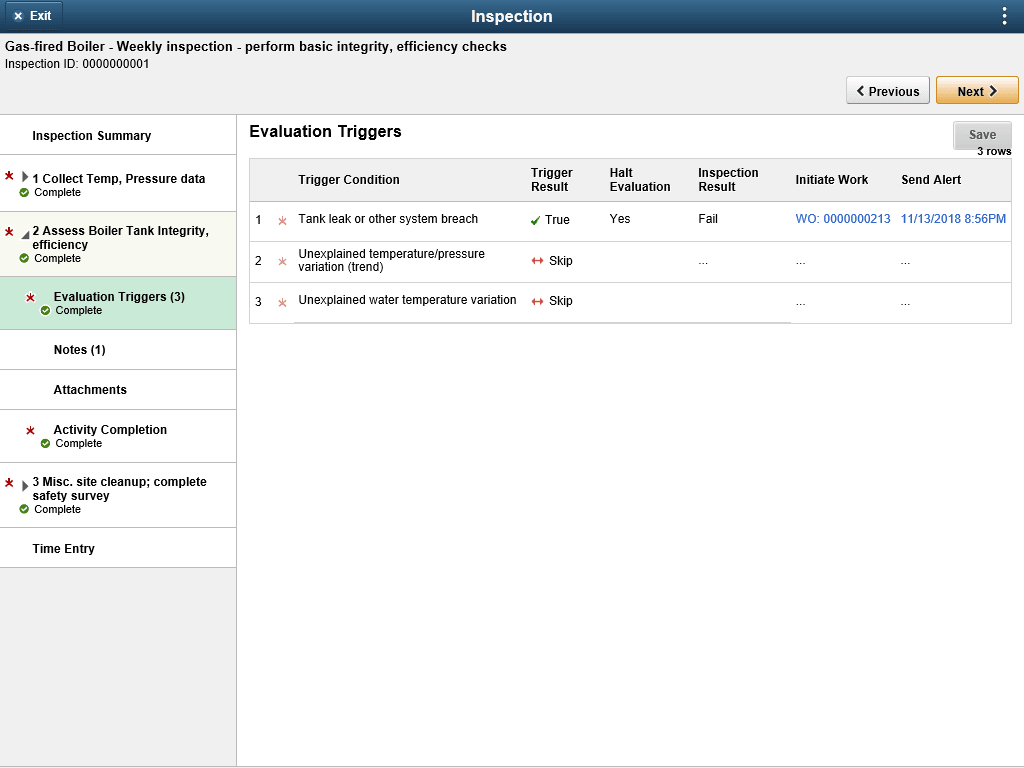Click the Trigger Result column header
This screenshot has width=1024, height=768.
tap(551, 180)
